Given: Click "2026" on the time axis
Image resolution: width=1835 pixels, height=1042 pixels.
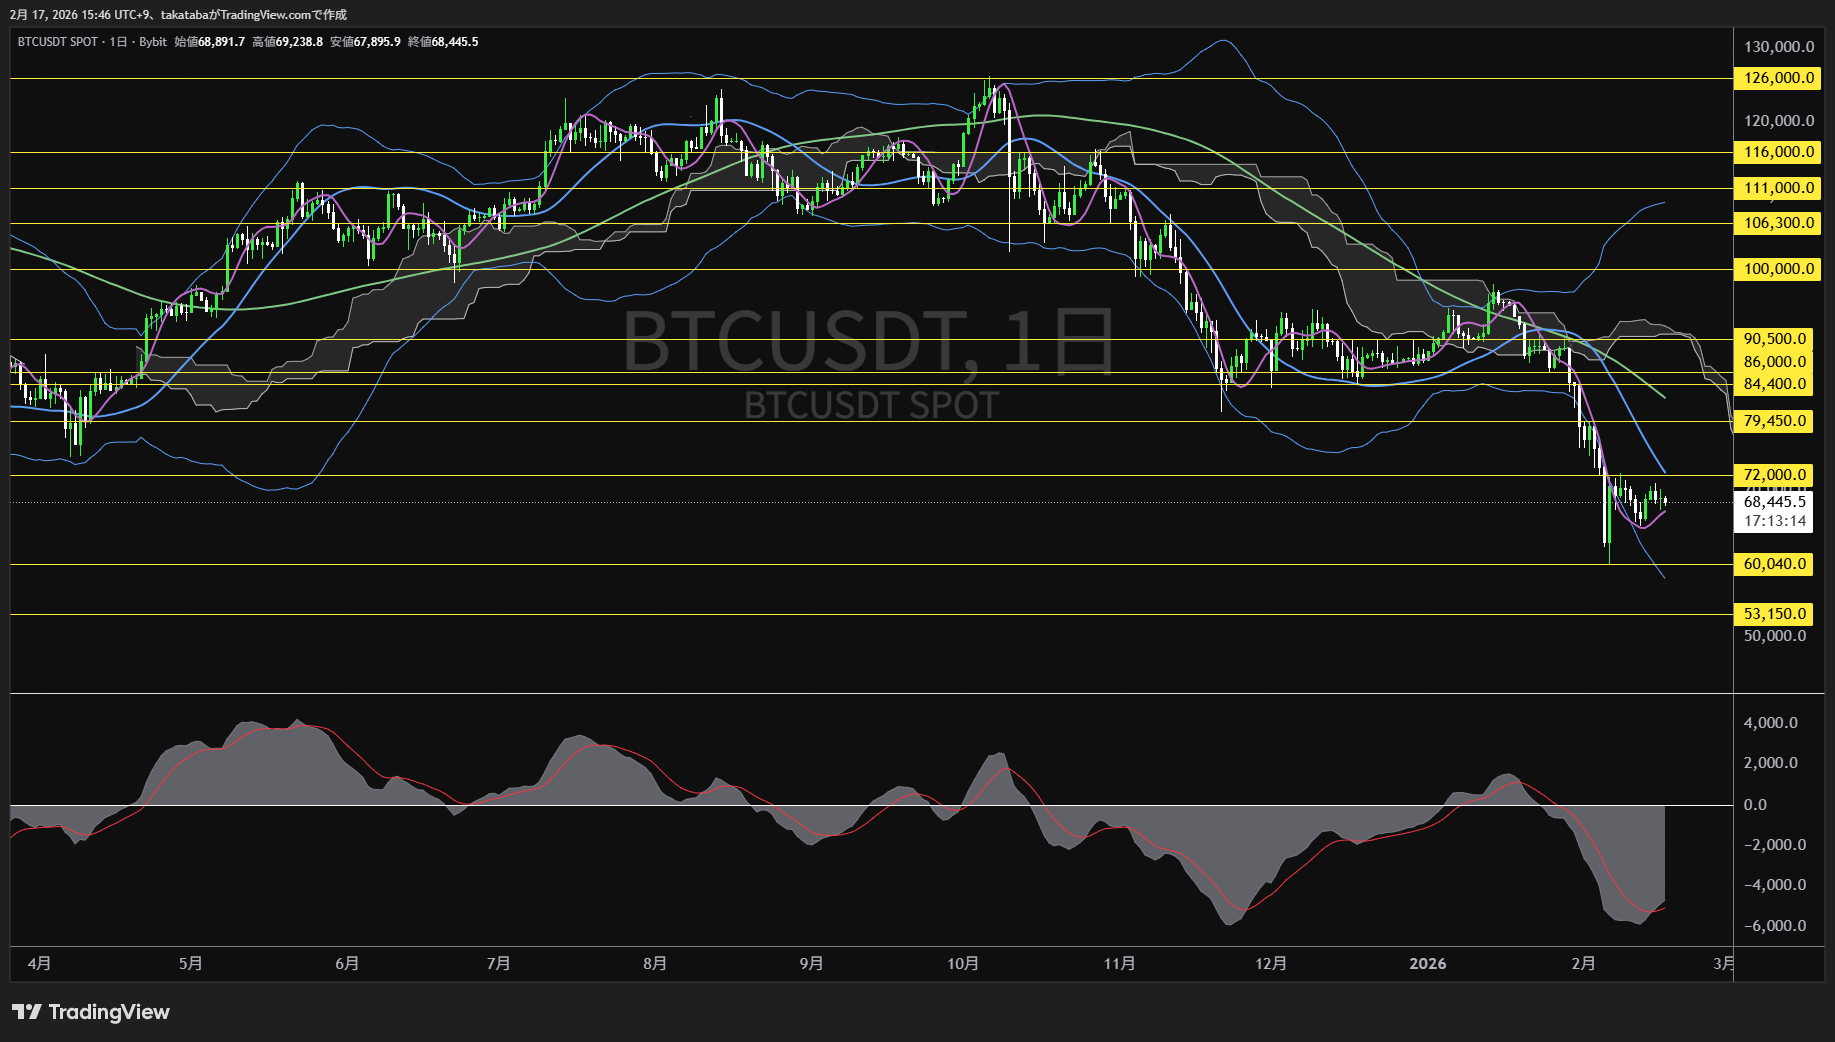Looking at the screenshot, I should pyautogui.click(x=1429, y=964).
